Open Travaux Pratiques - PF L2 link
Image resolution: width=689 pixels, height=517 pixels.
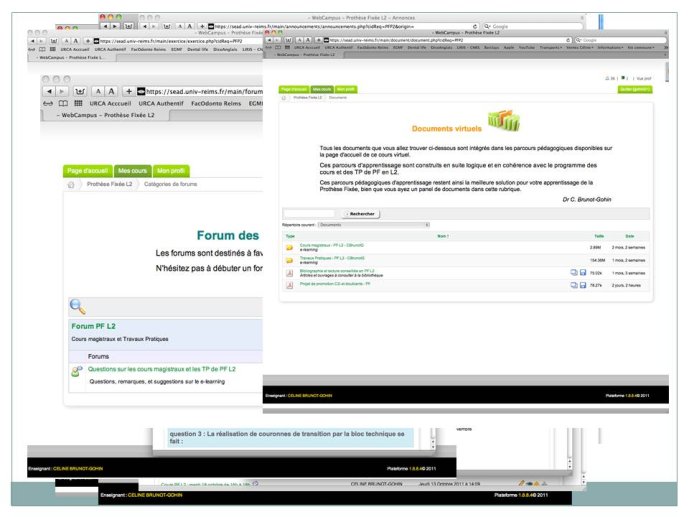pyautogui.click(x=332, y=258)
